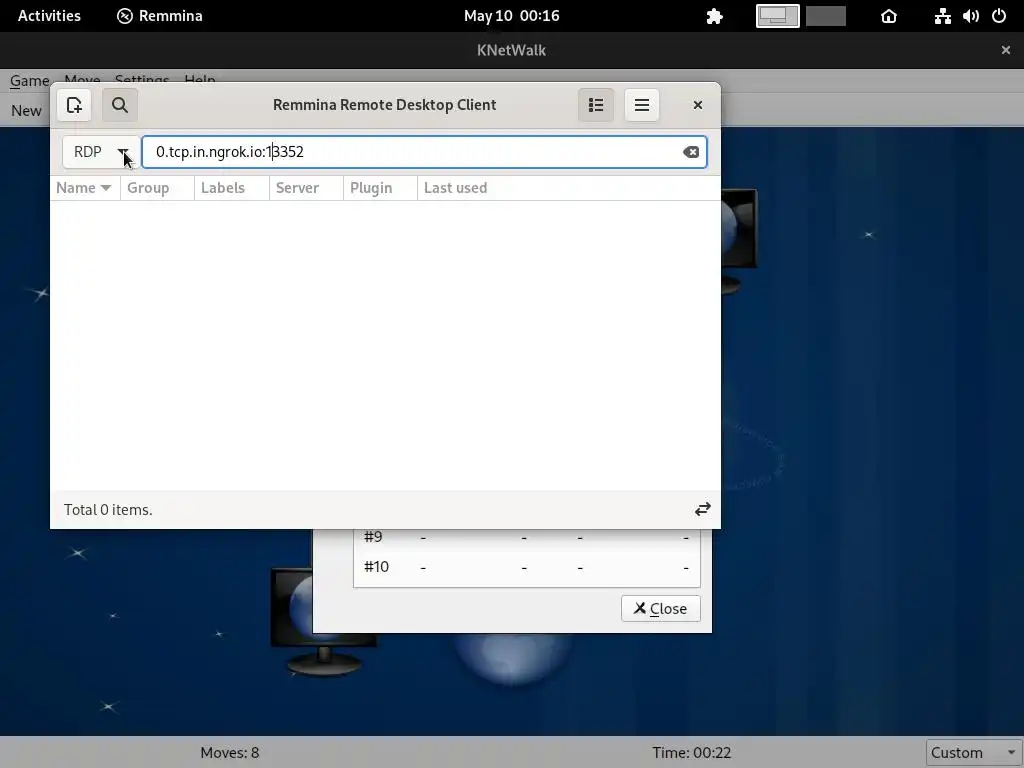This screenshot has height=768, width=1024.
Task: Click the Time: 00:22 status text
Action: tap(692, 753)
